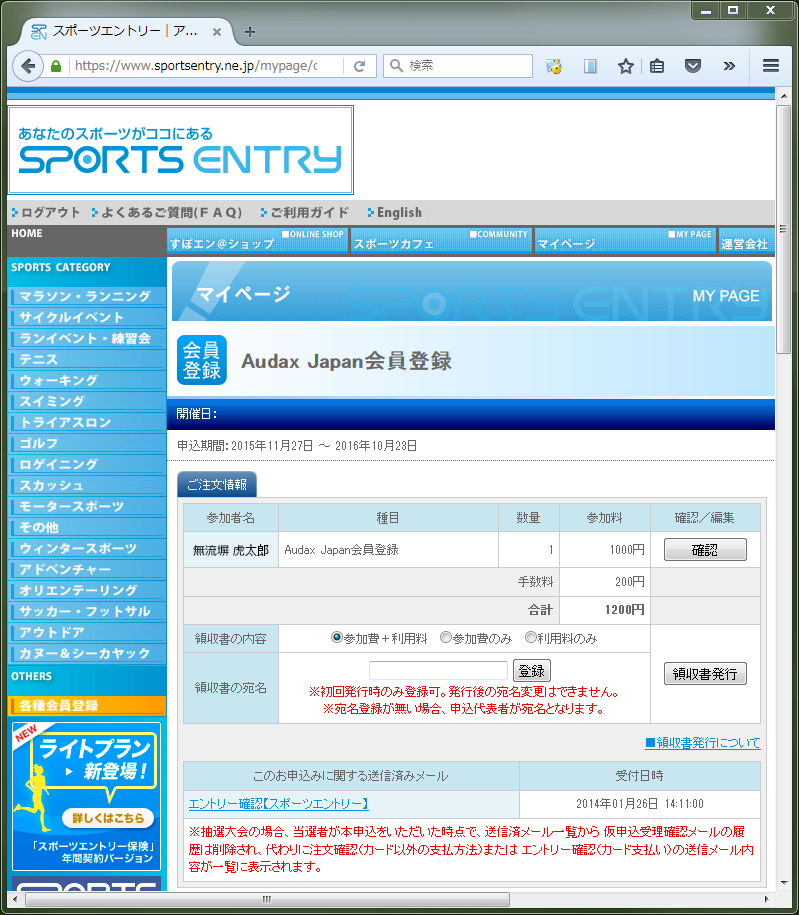Screen dimensions: 799x915
Task: Open the Firefox hamburger menu
Action: tap(771, 65)
